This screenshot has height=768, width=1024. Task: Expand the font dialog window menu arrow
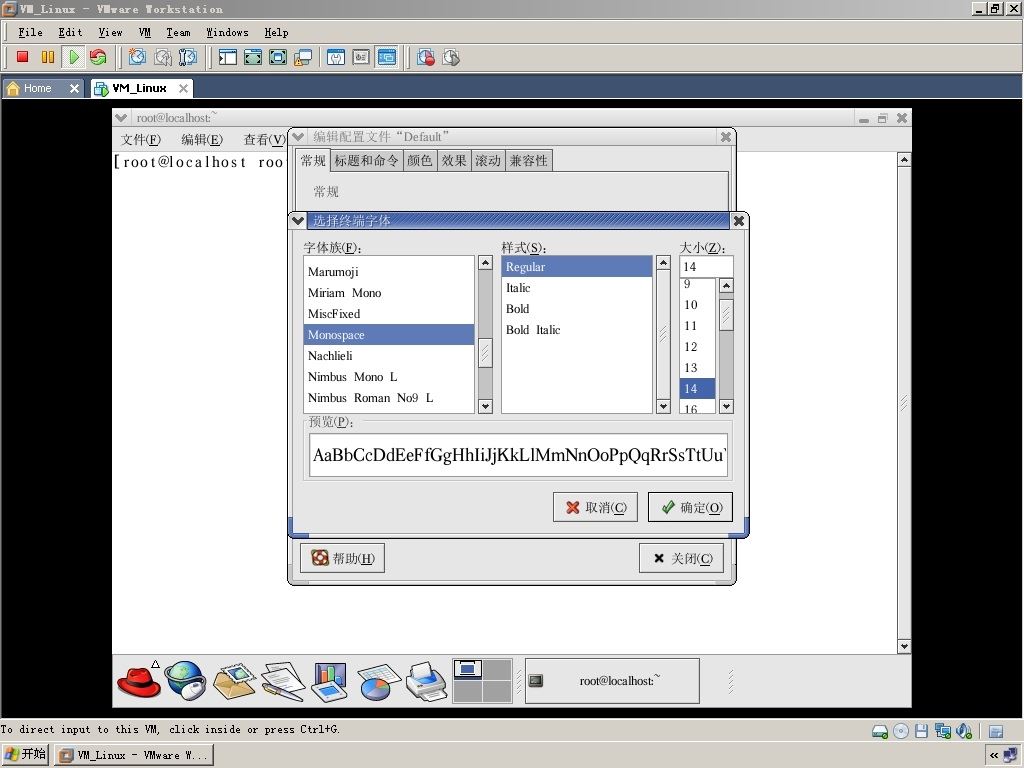[298, 221]
